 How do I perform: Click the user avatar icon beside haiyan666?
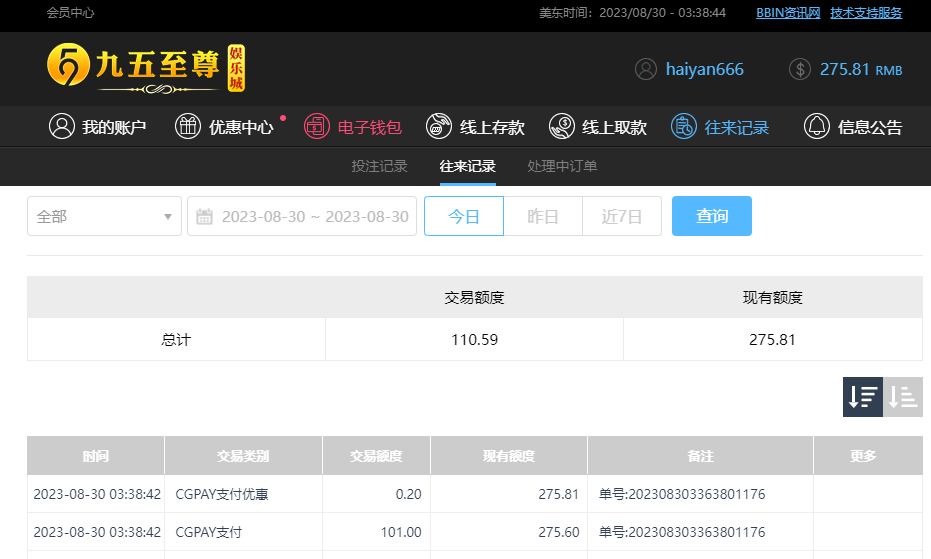646,69
